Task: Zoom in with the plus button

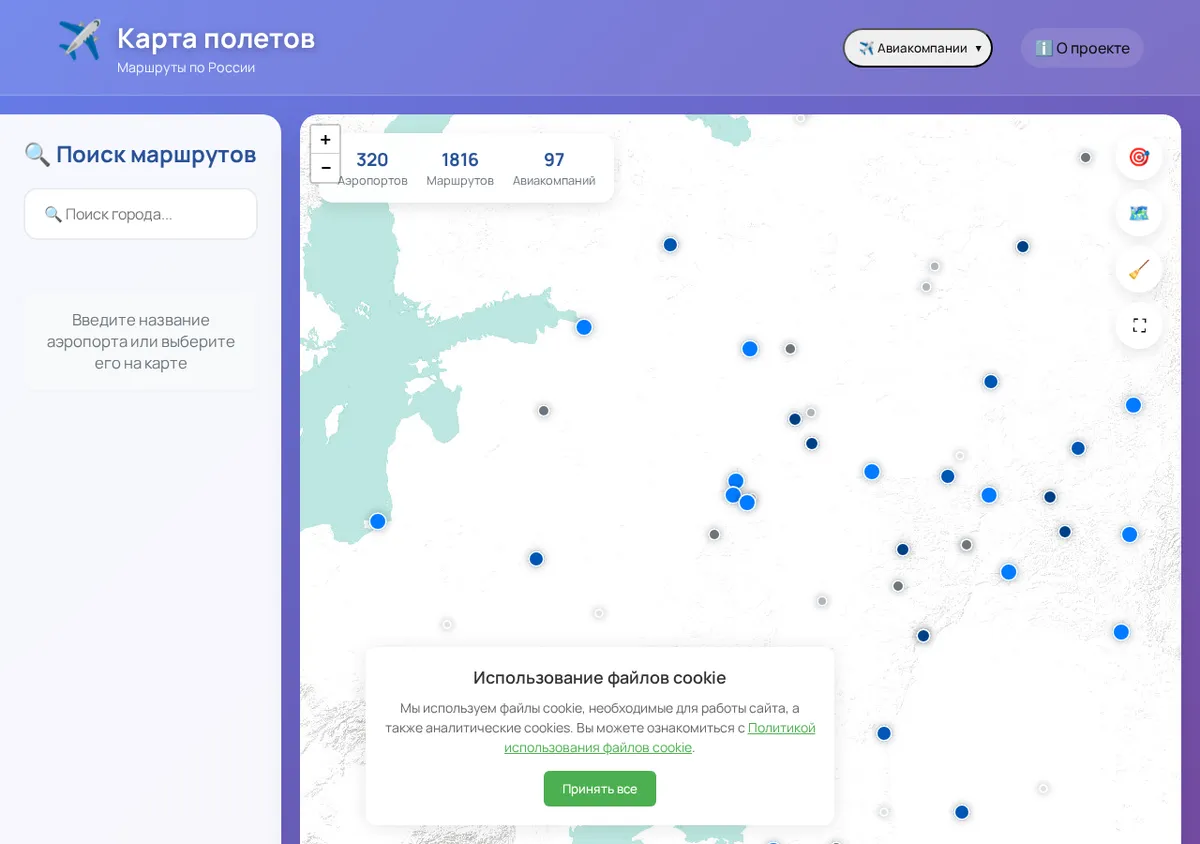Action: click(326, 140)
